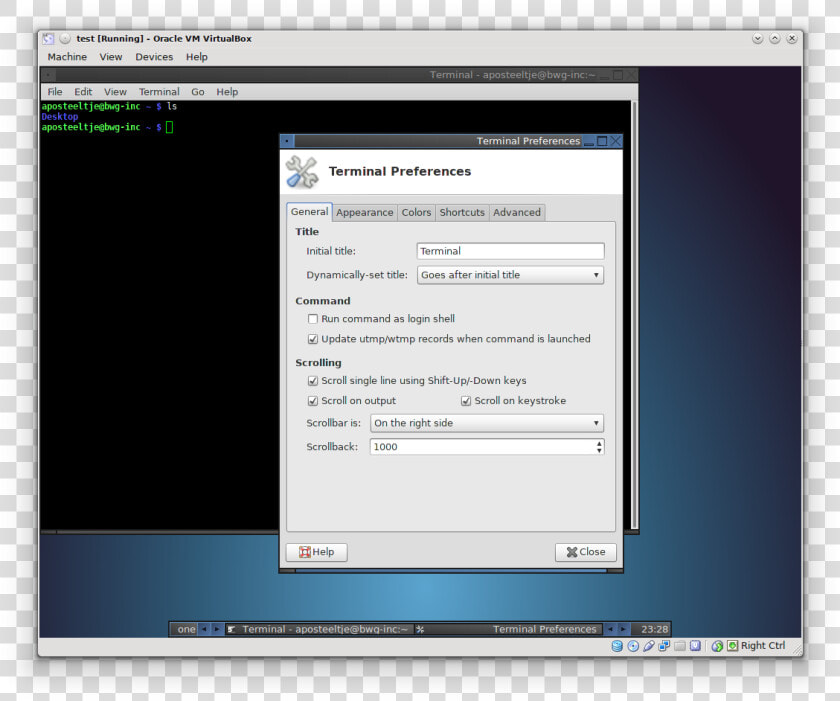Click the 'Initial title' text field
840x701 pixels.
coord(511,251)
